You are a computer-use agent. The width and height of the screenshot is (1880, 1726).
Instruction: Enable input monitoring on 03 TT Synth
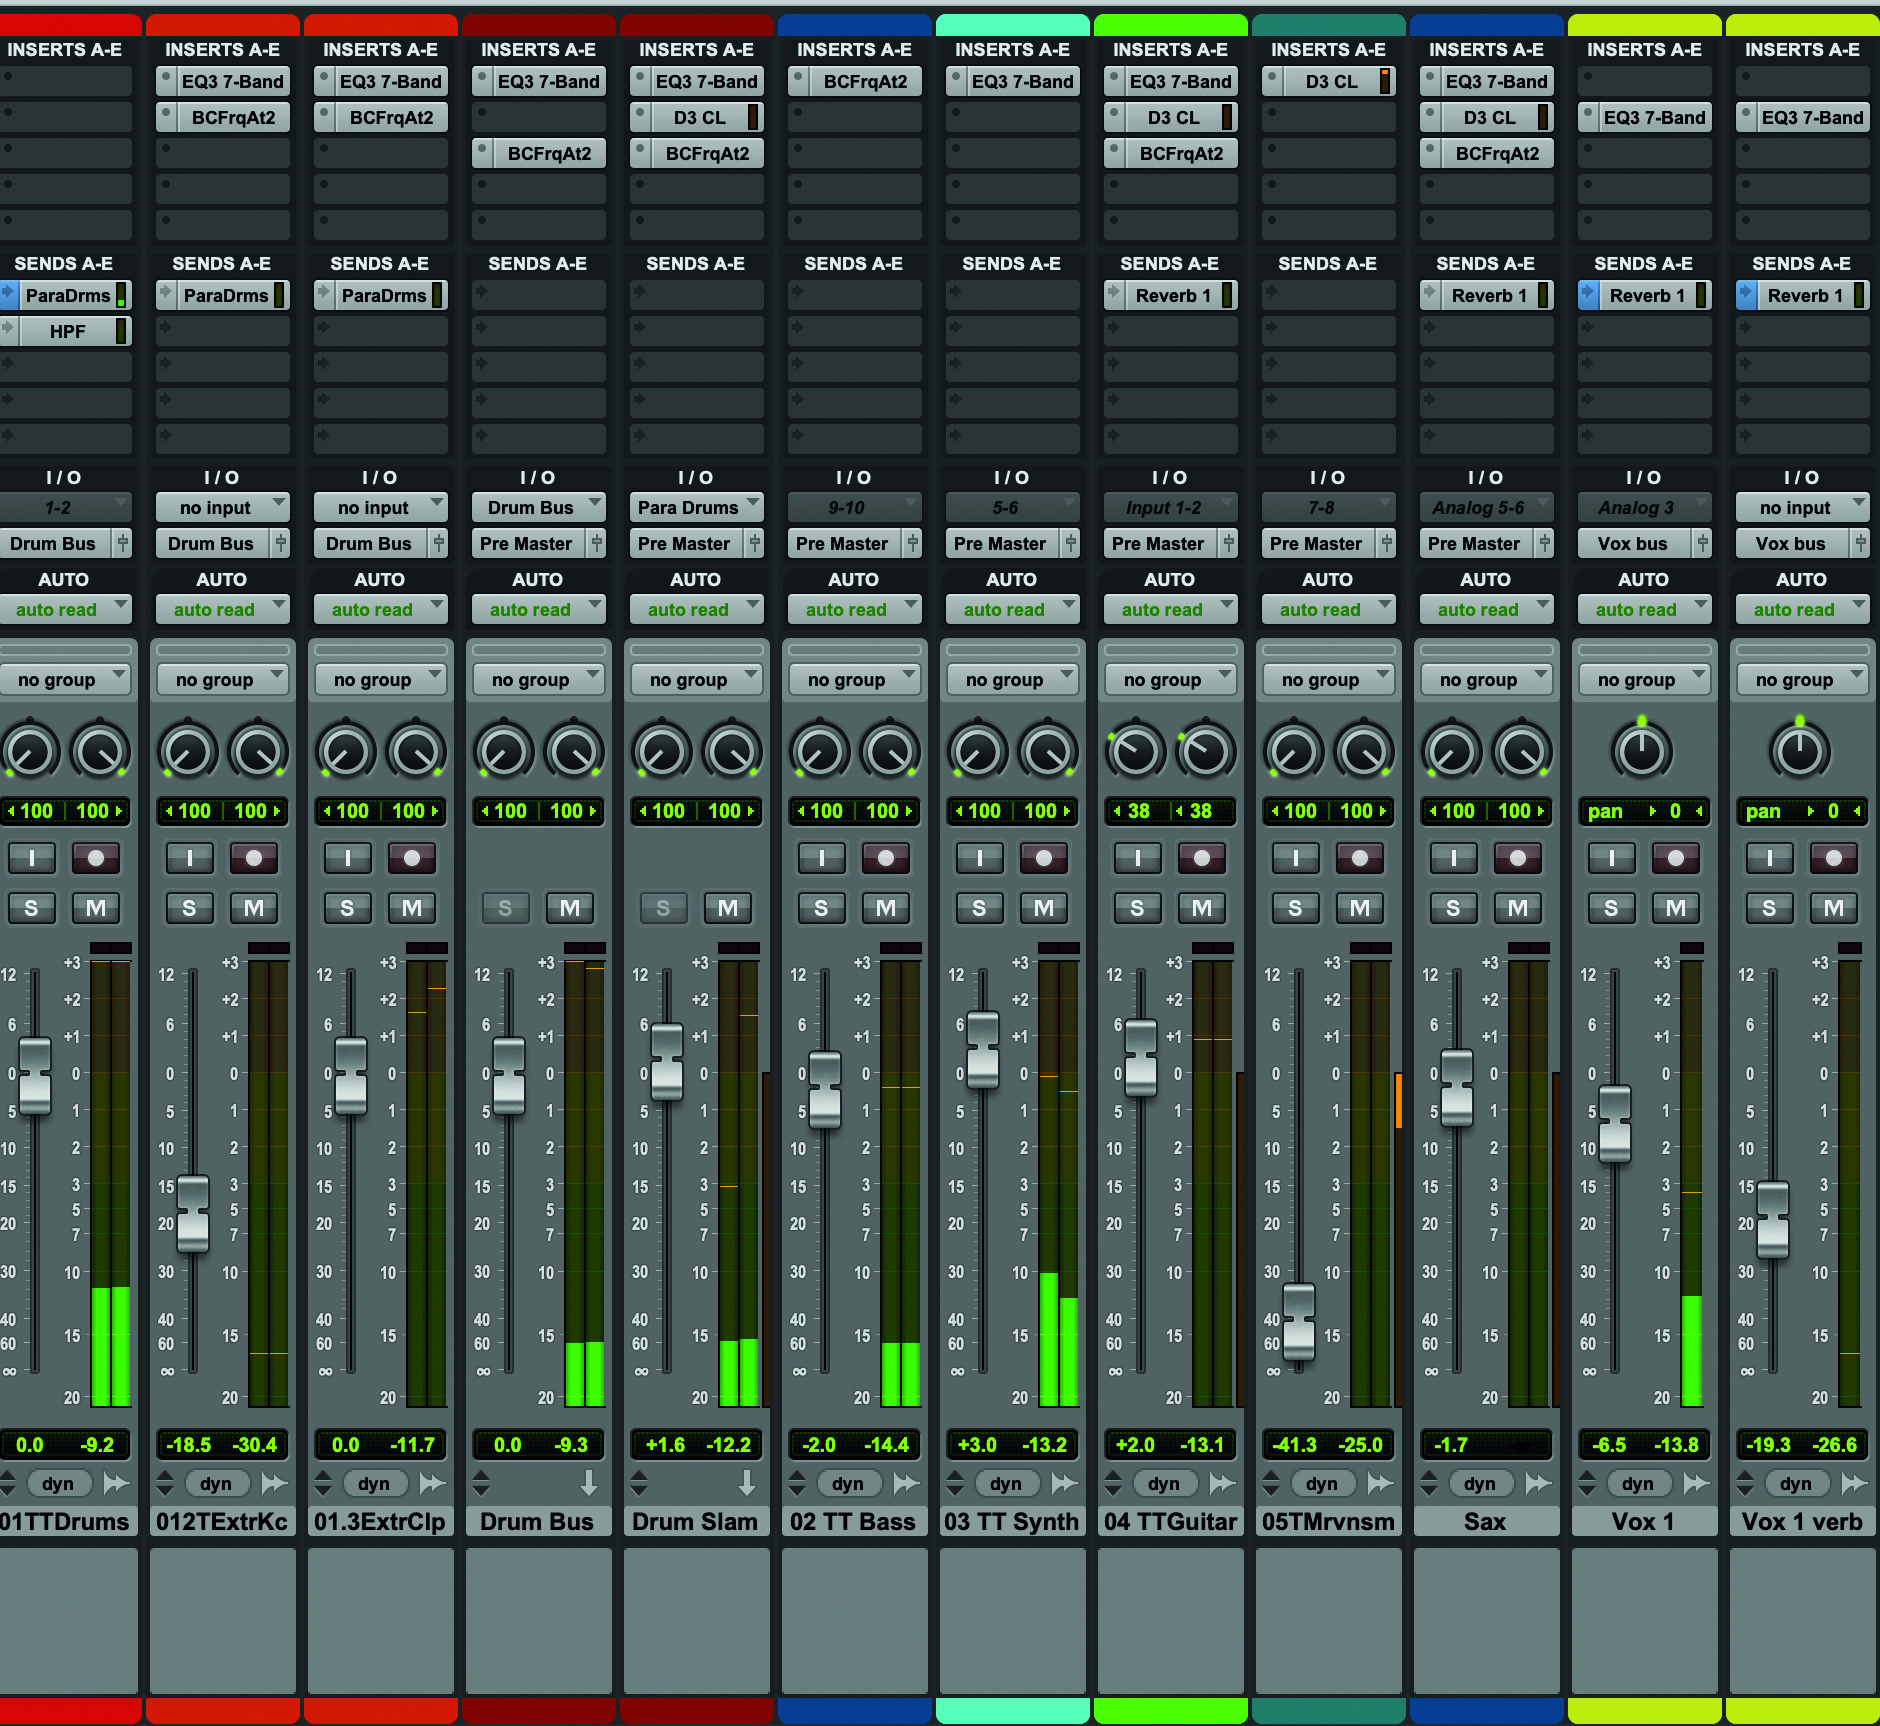coord(980,857)
